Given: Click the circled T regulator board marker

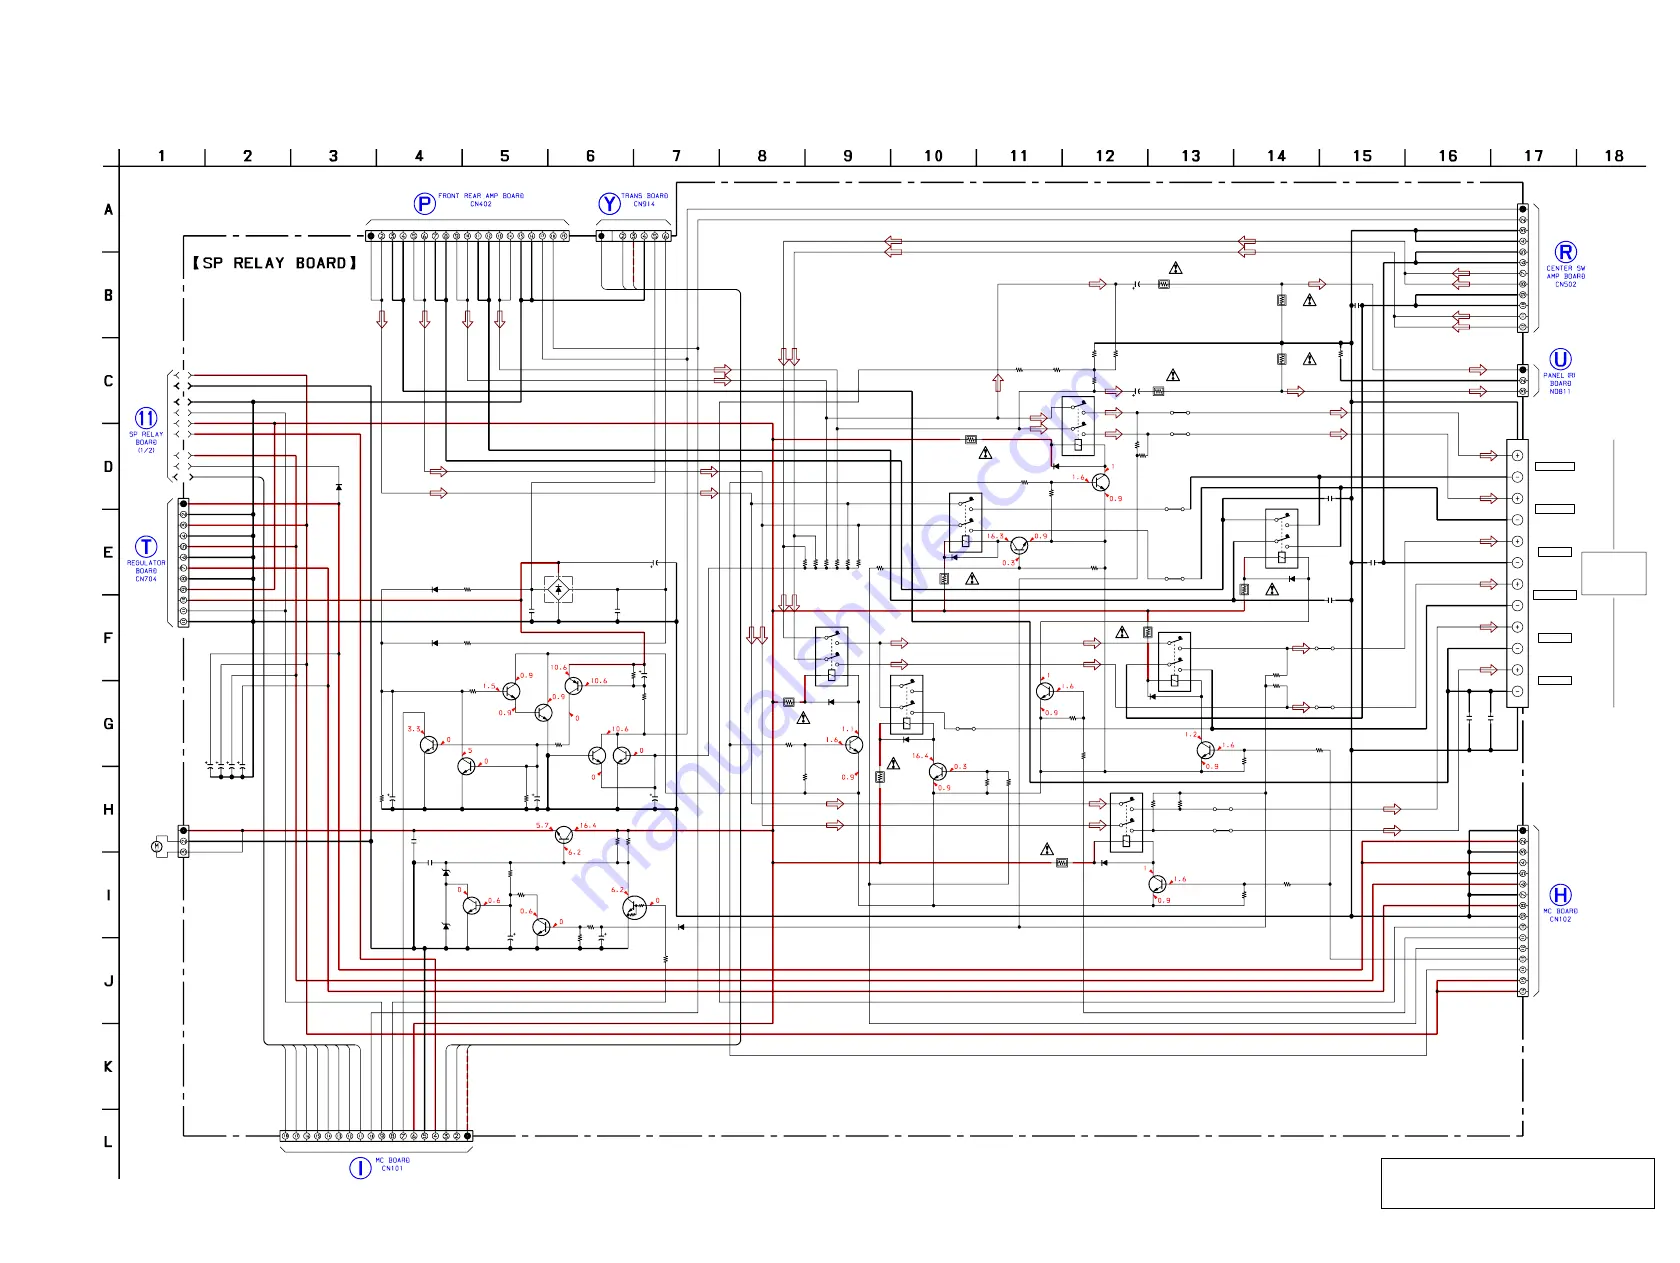Looking at the screenshot, I should [x=146, y=547].
